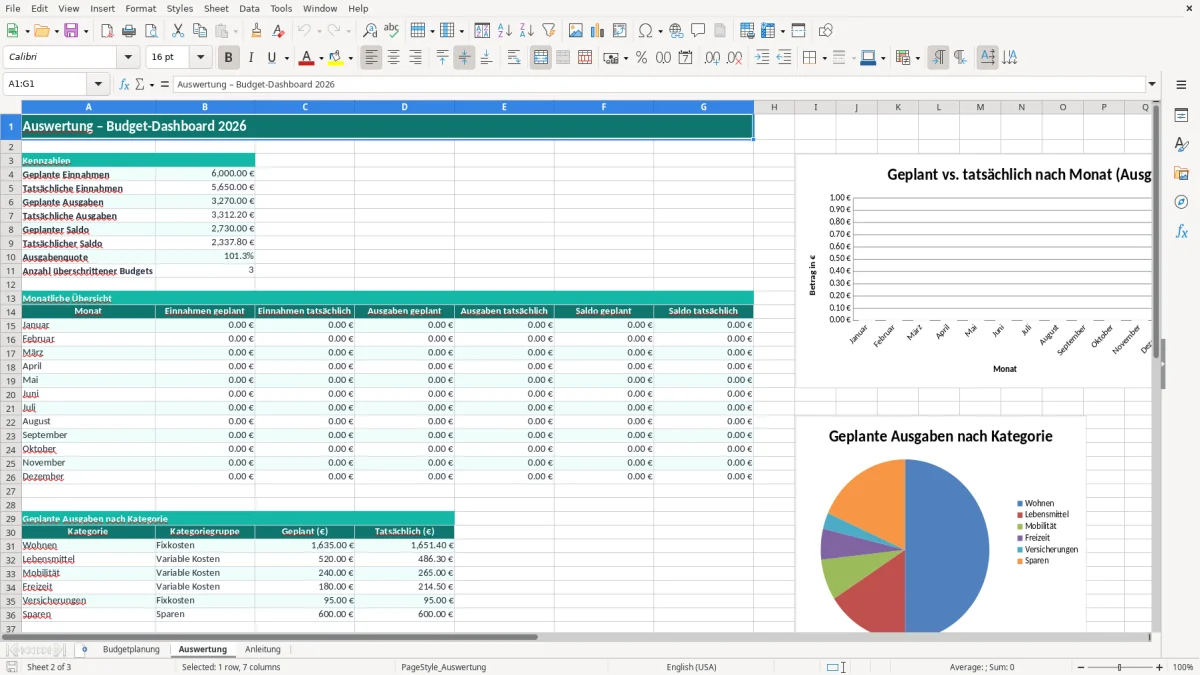Screen dimensions: 1200x675
Task: Toggle Align Left
Action: click(x=371, y=58)
